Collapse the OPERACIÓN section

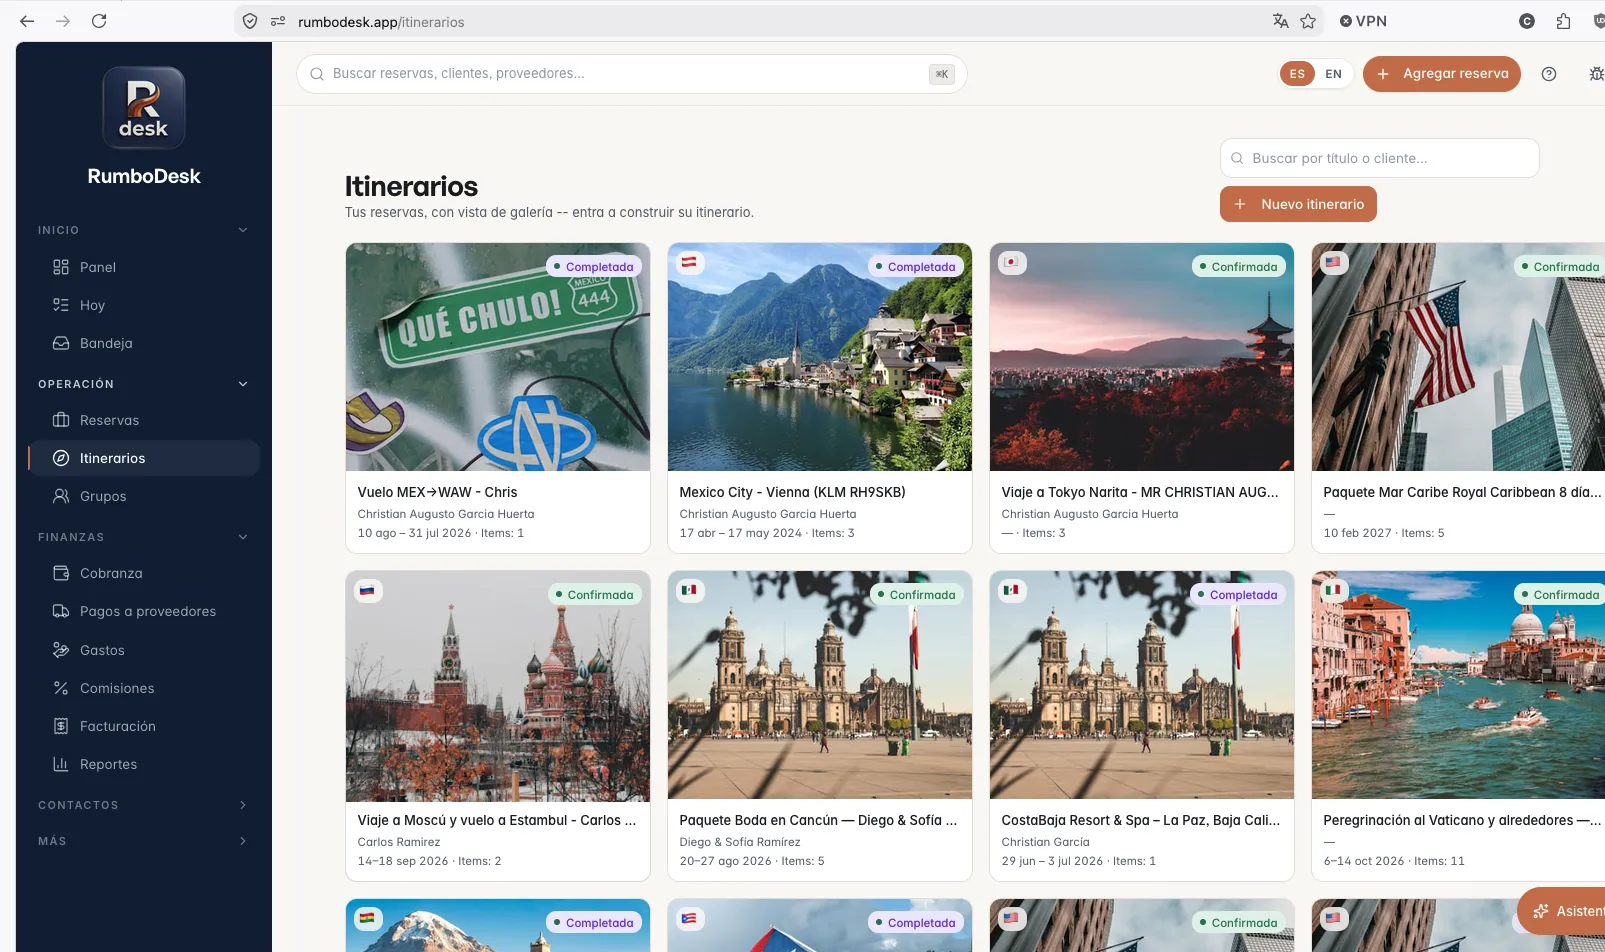pos(243,384)
